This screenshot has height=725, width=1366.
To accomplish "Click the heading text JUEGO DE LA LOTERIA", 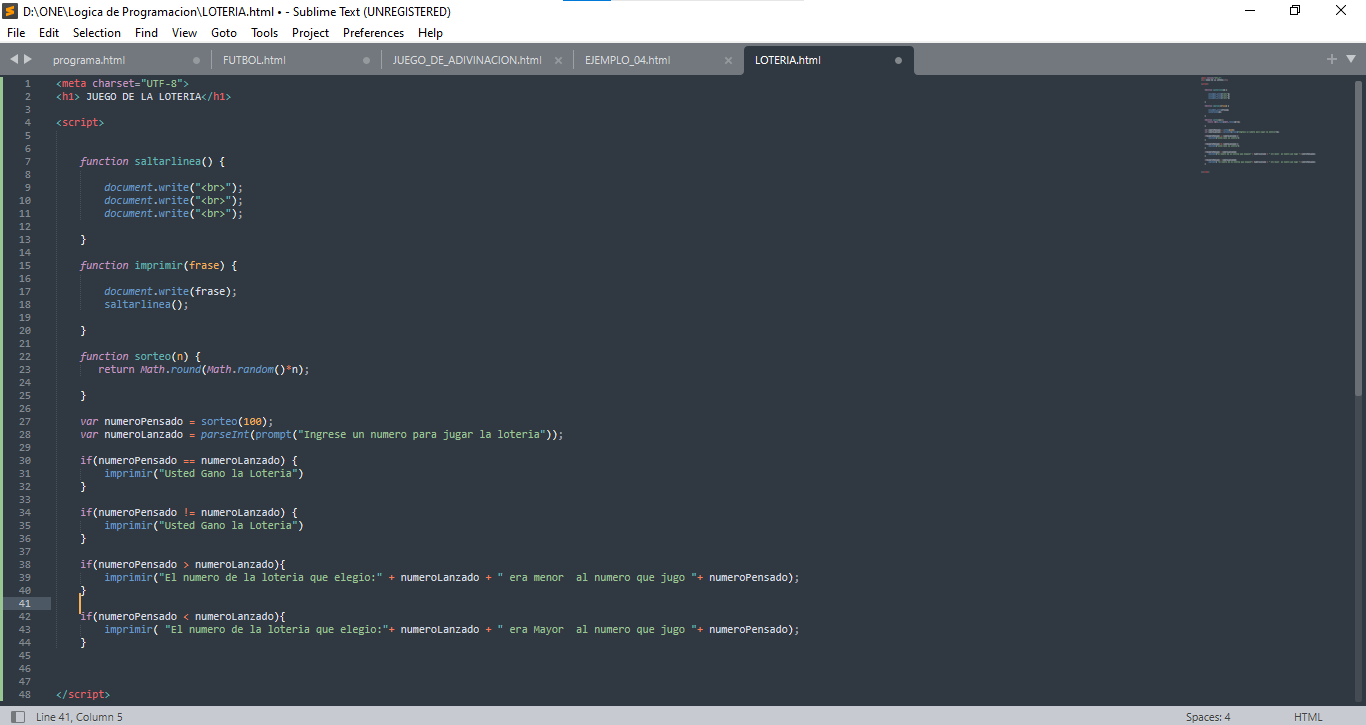I will 143,97.
